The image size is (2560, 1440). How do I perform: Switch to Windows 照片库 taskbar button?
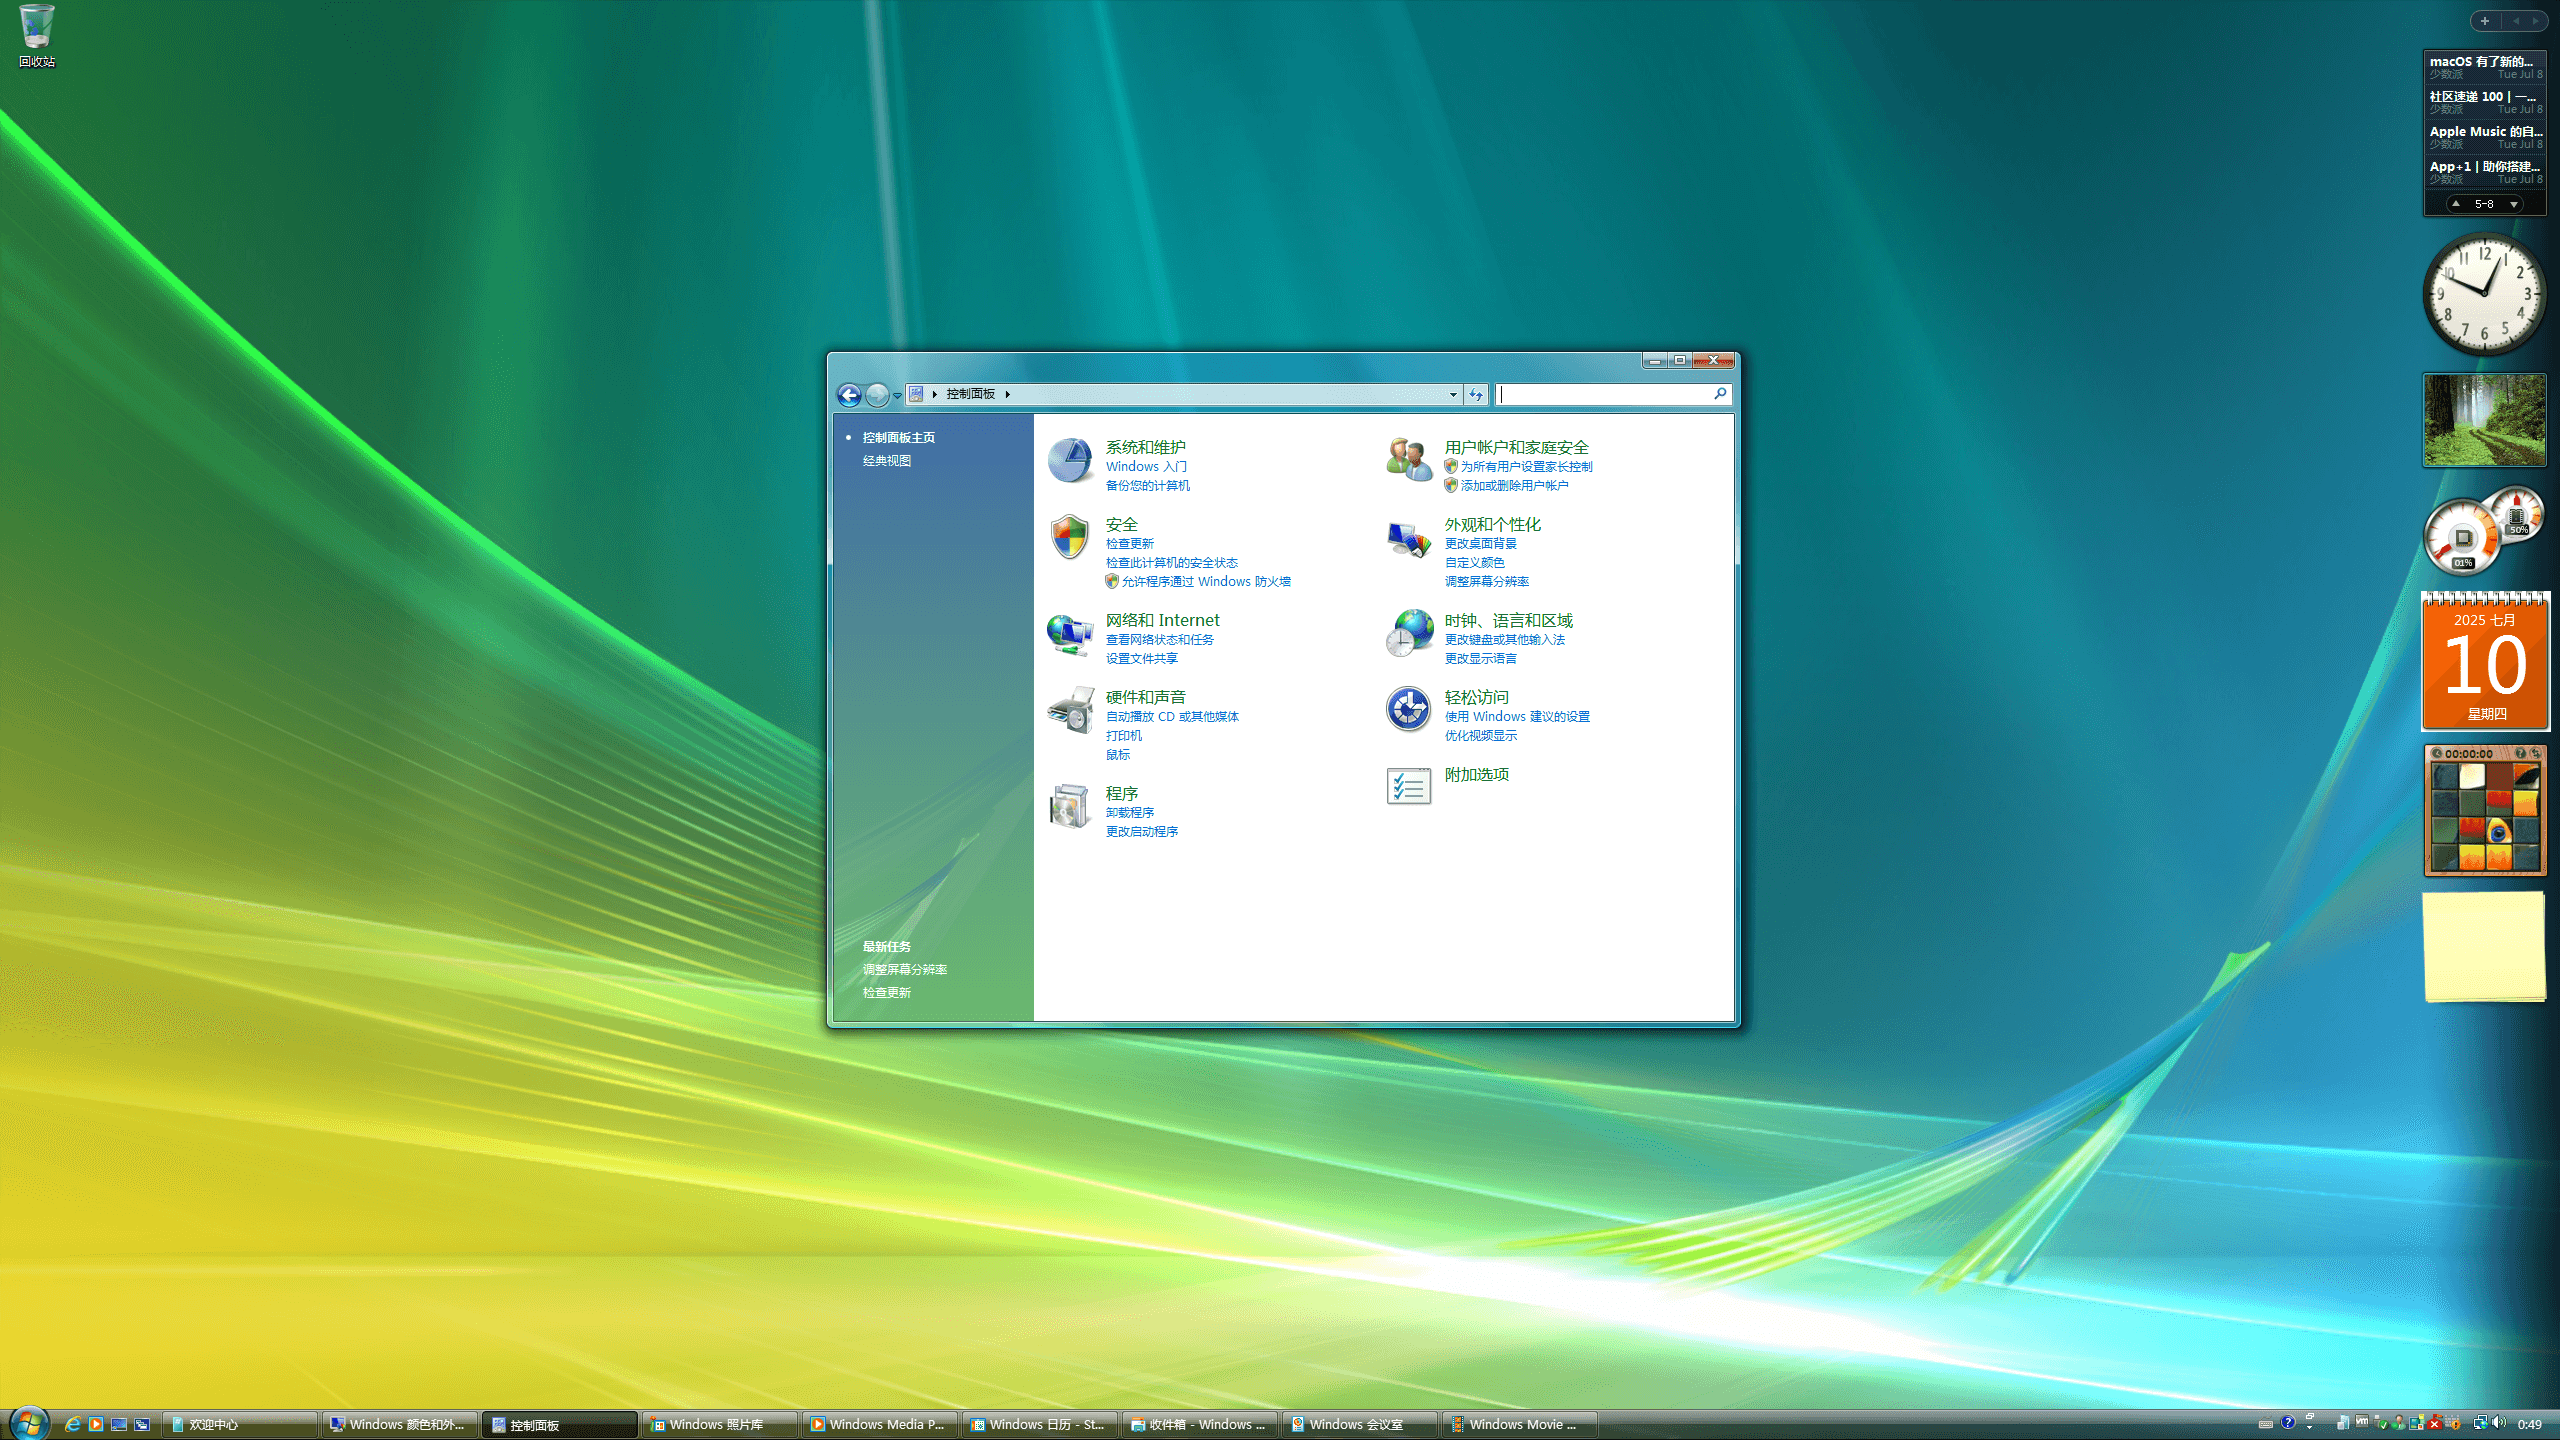(x=720, y=1424)
